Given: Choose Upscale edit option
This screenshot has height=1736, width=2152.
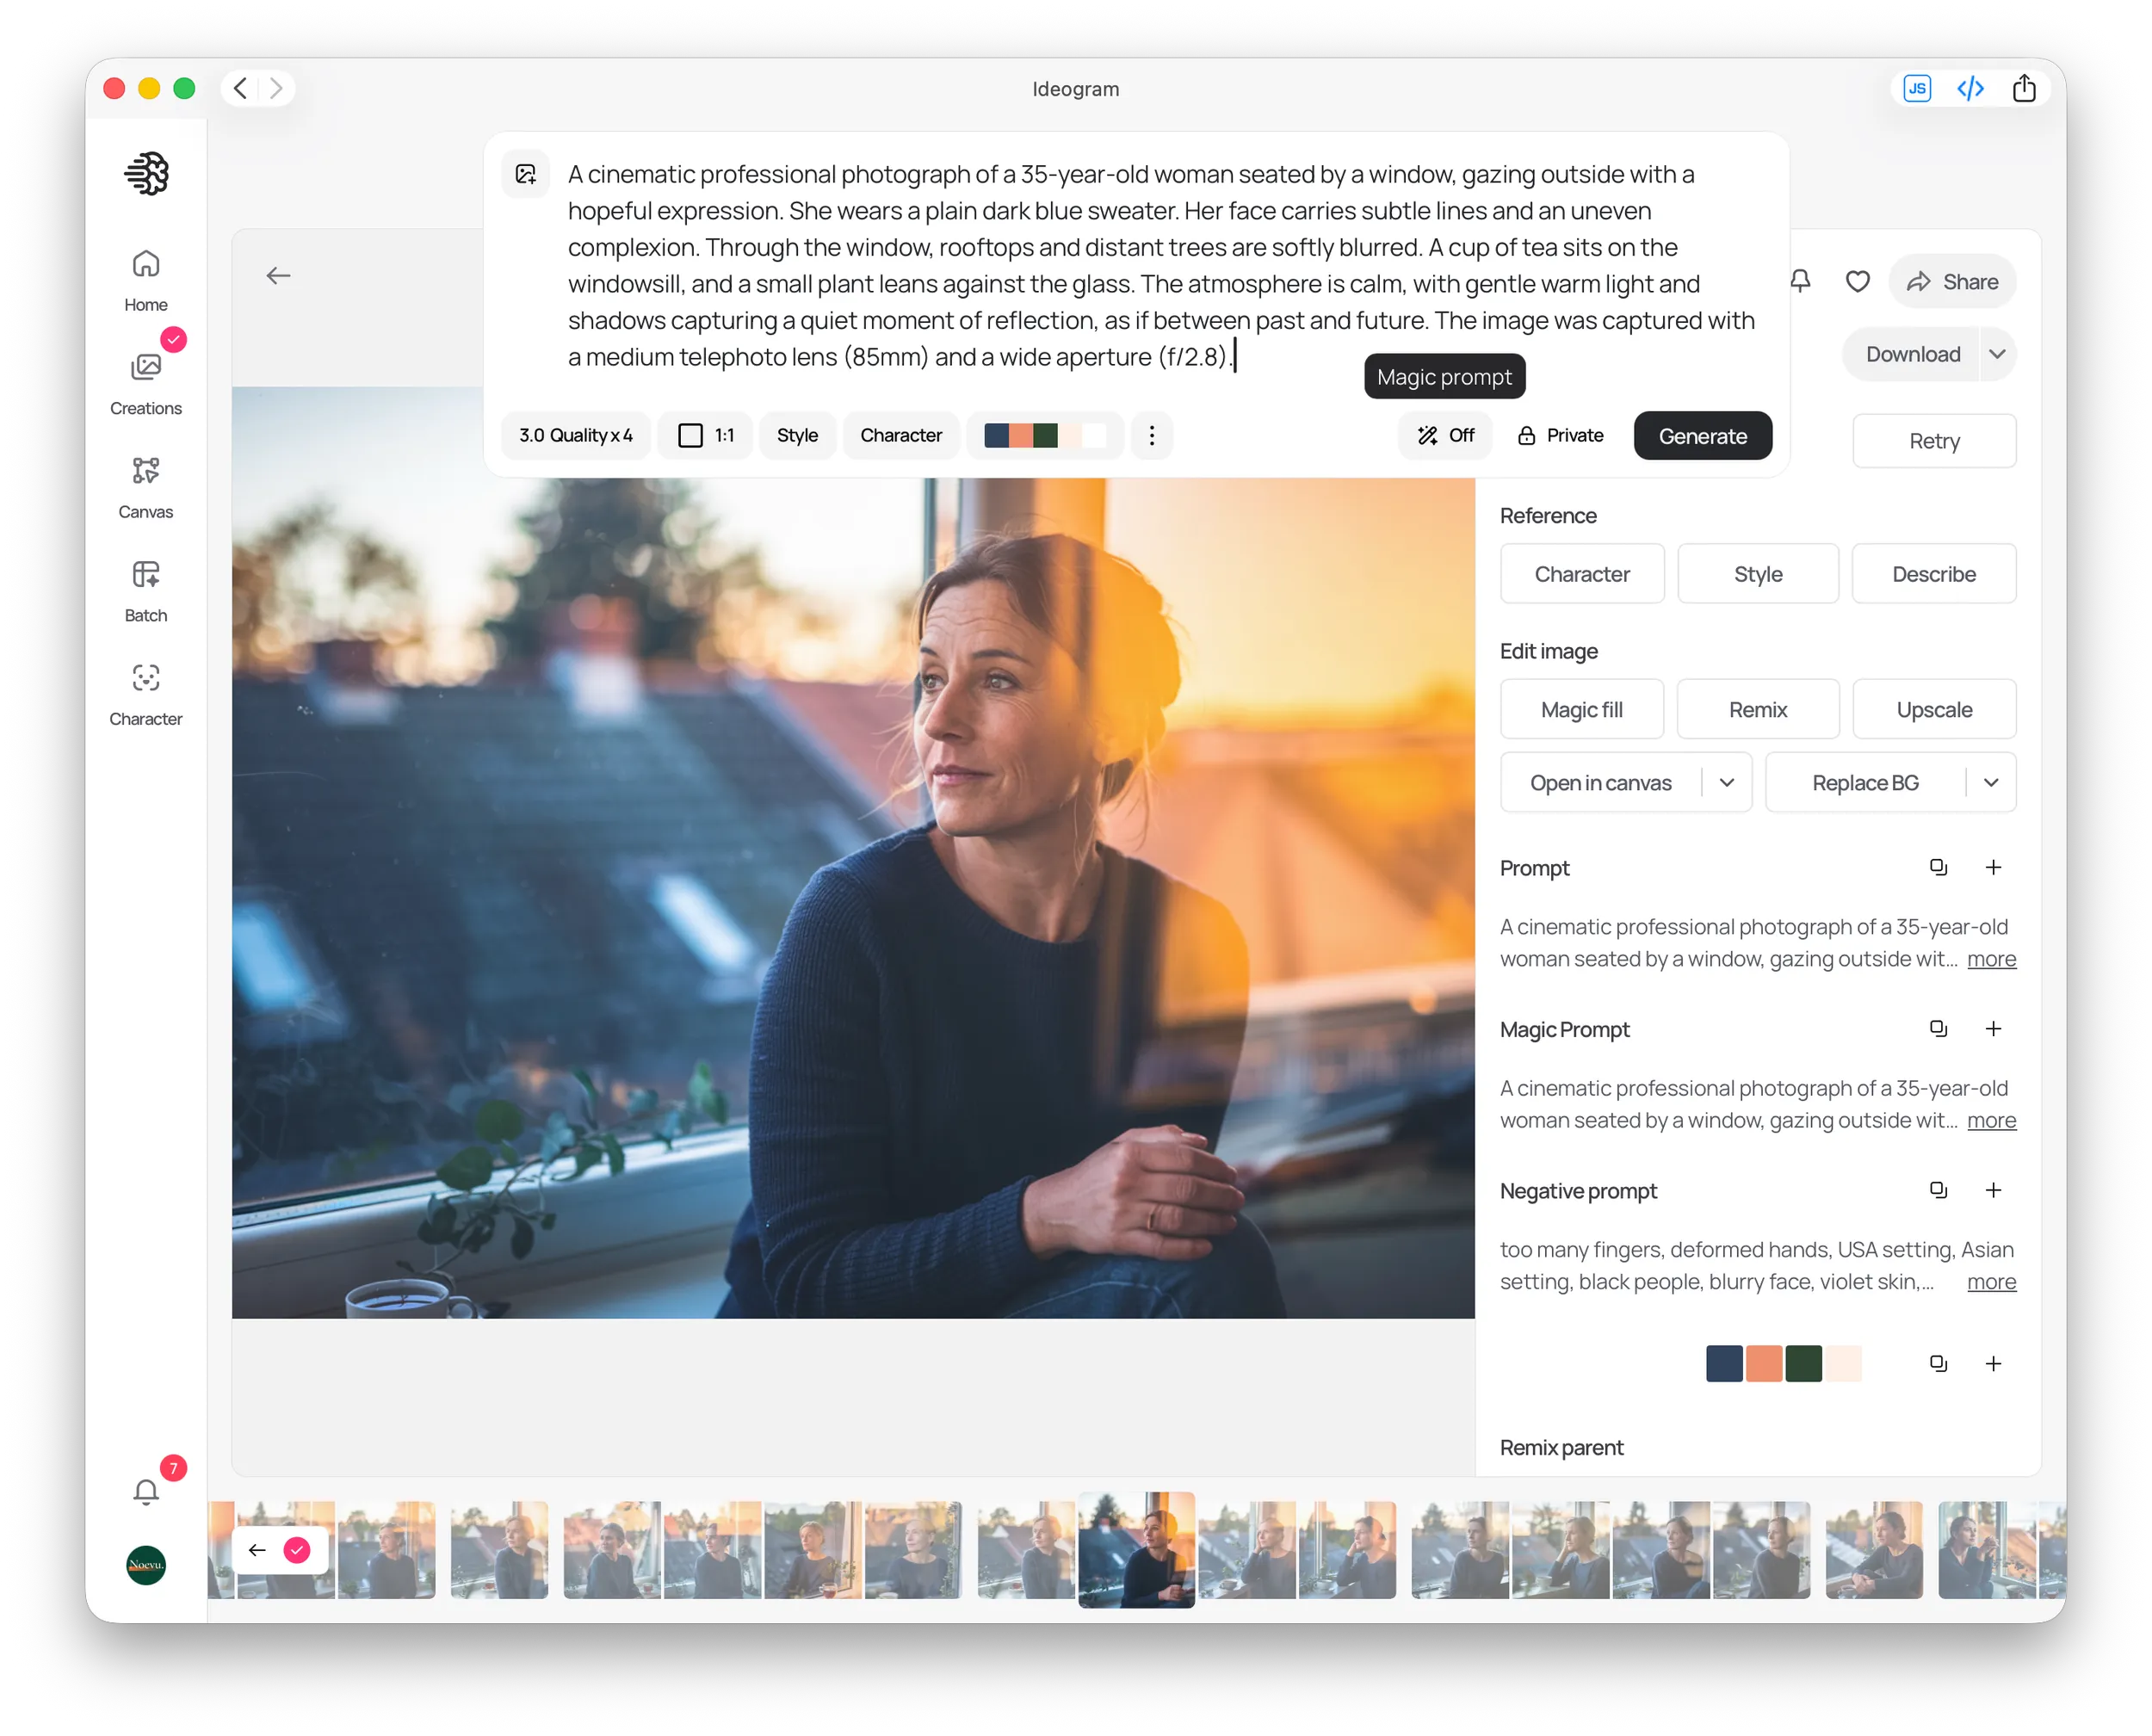Looking at the screenshot, I should [x=1933, y=709].
